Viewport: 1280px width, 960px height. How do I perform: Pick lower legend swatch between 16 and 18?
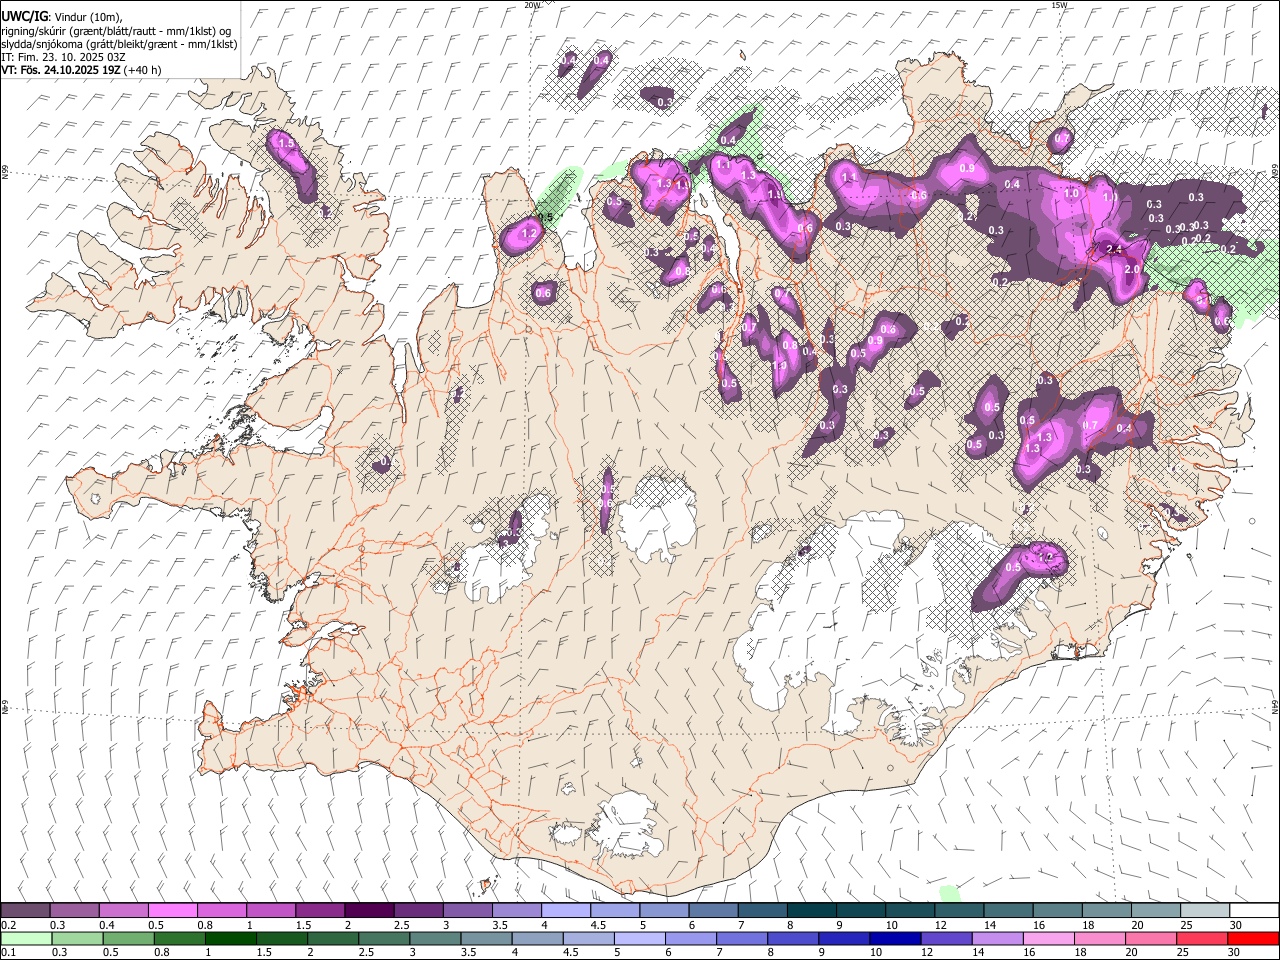(x=1050, y=938)
